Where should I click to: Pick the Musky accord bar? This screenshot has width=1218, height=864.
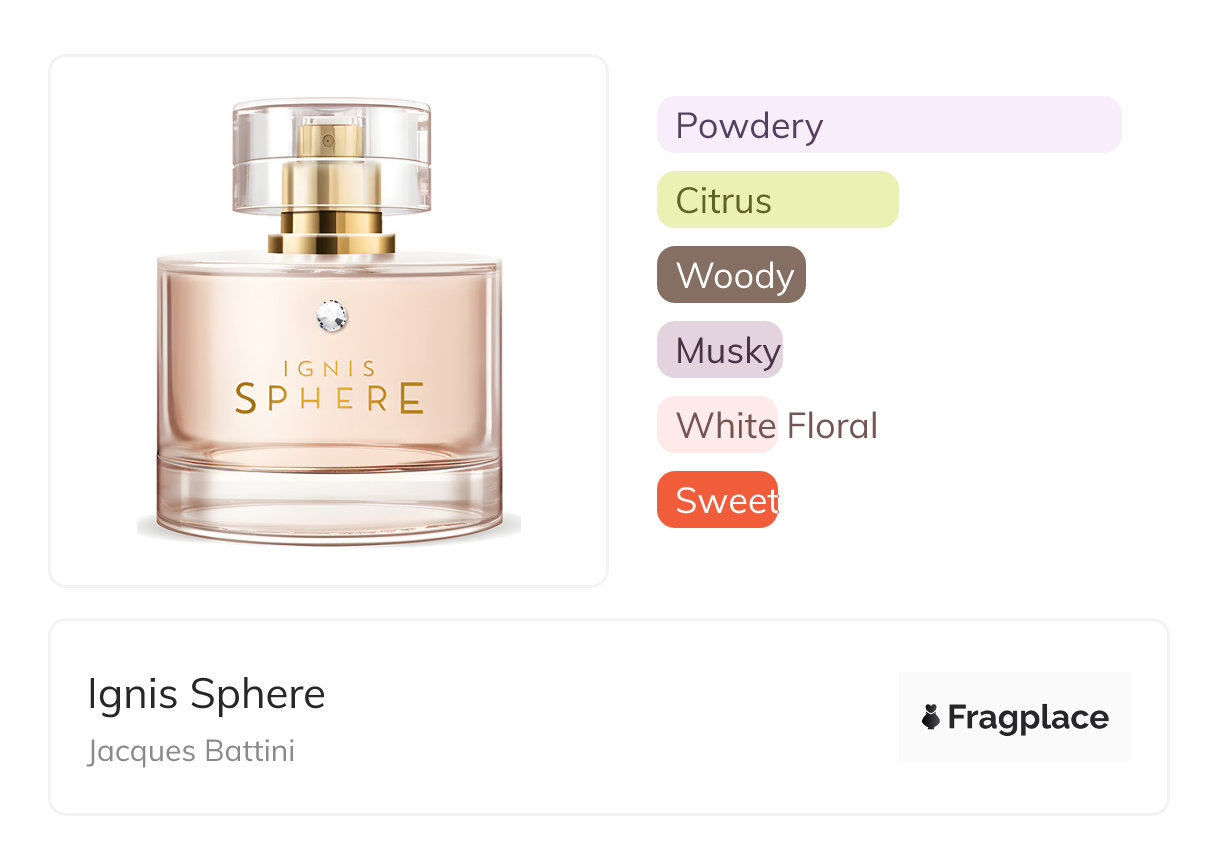(x=720, y=350)
